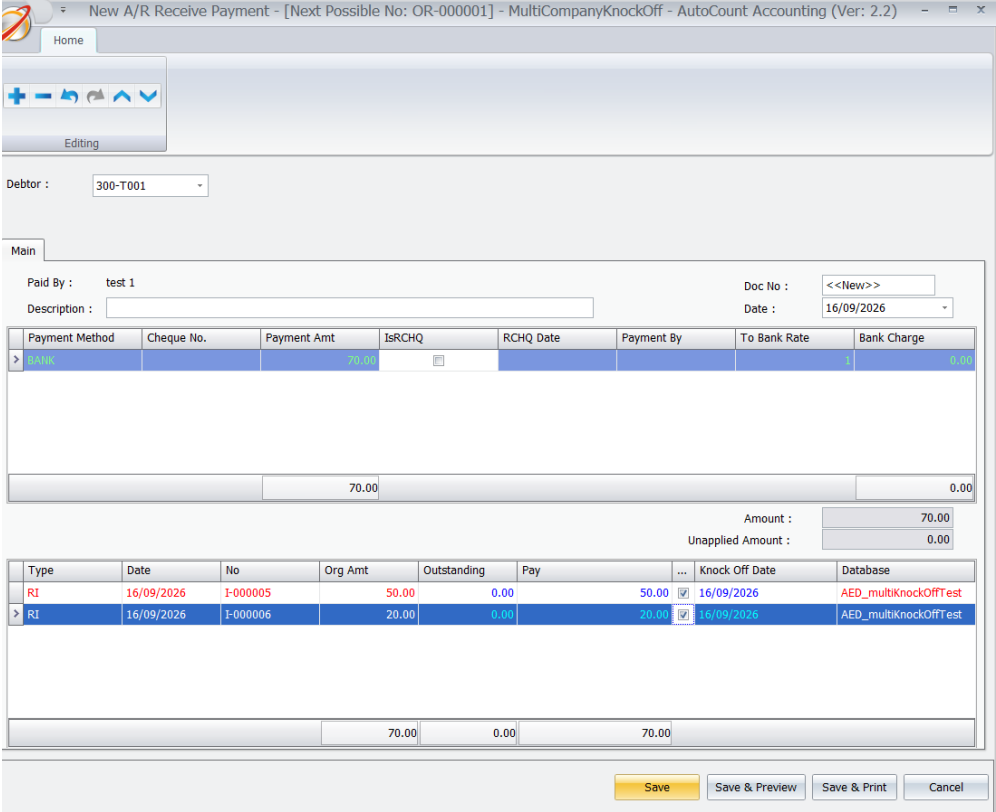Viewport: 996px width, 812px height.
Task: Click the move up chevron icon
Action: [122, 97]
